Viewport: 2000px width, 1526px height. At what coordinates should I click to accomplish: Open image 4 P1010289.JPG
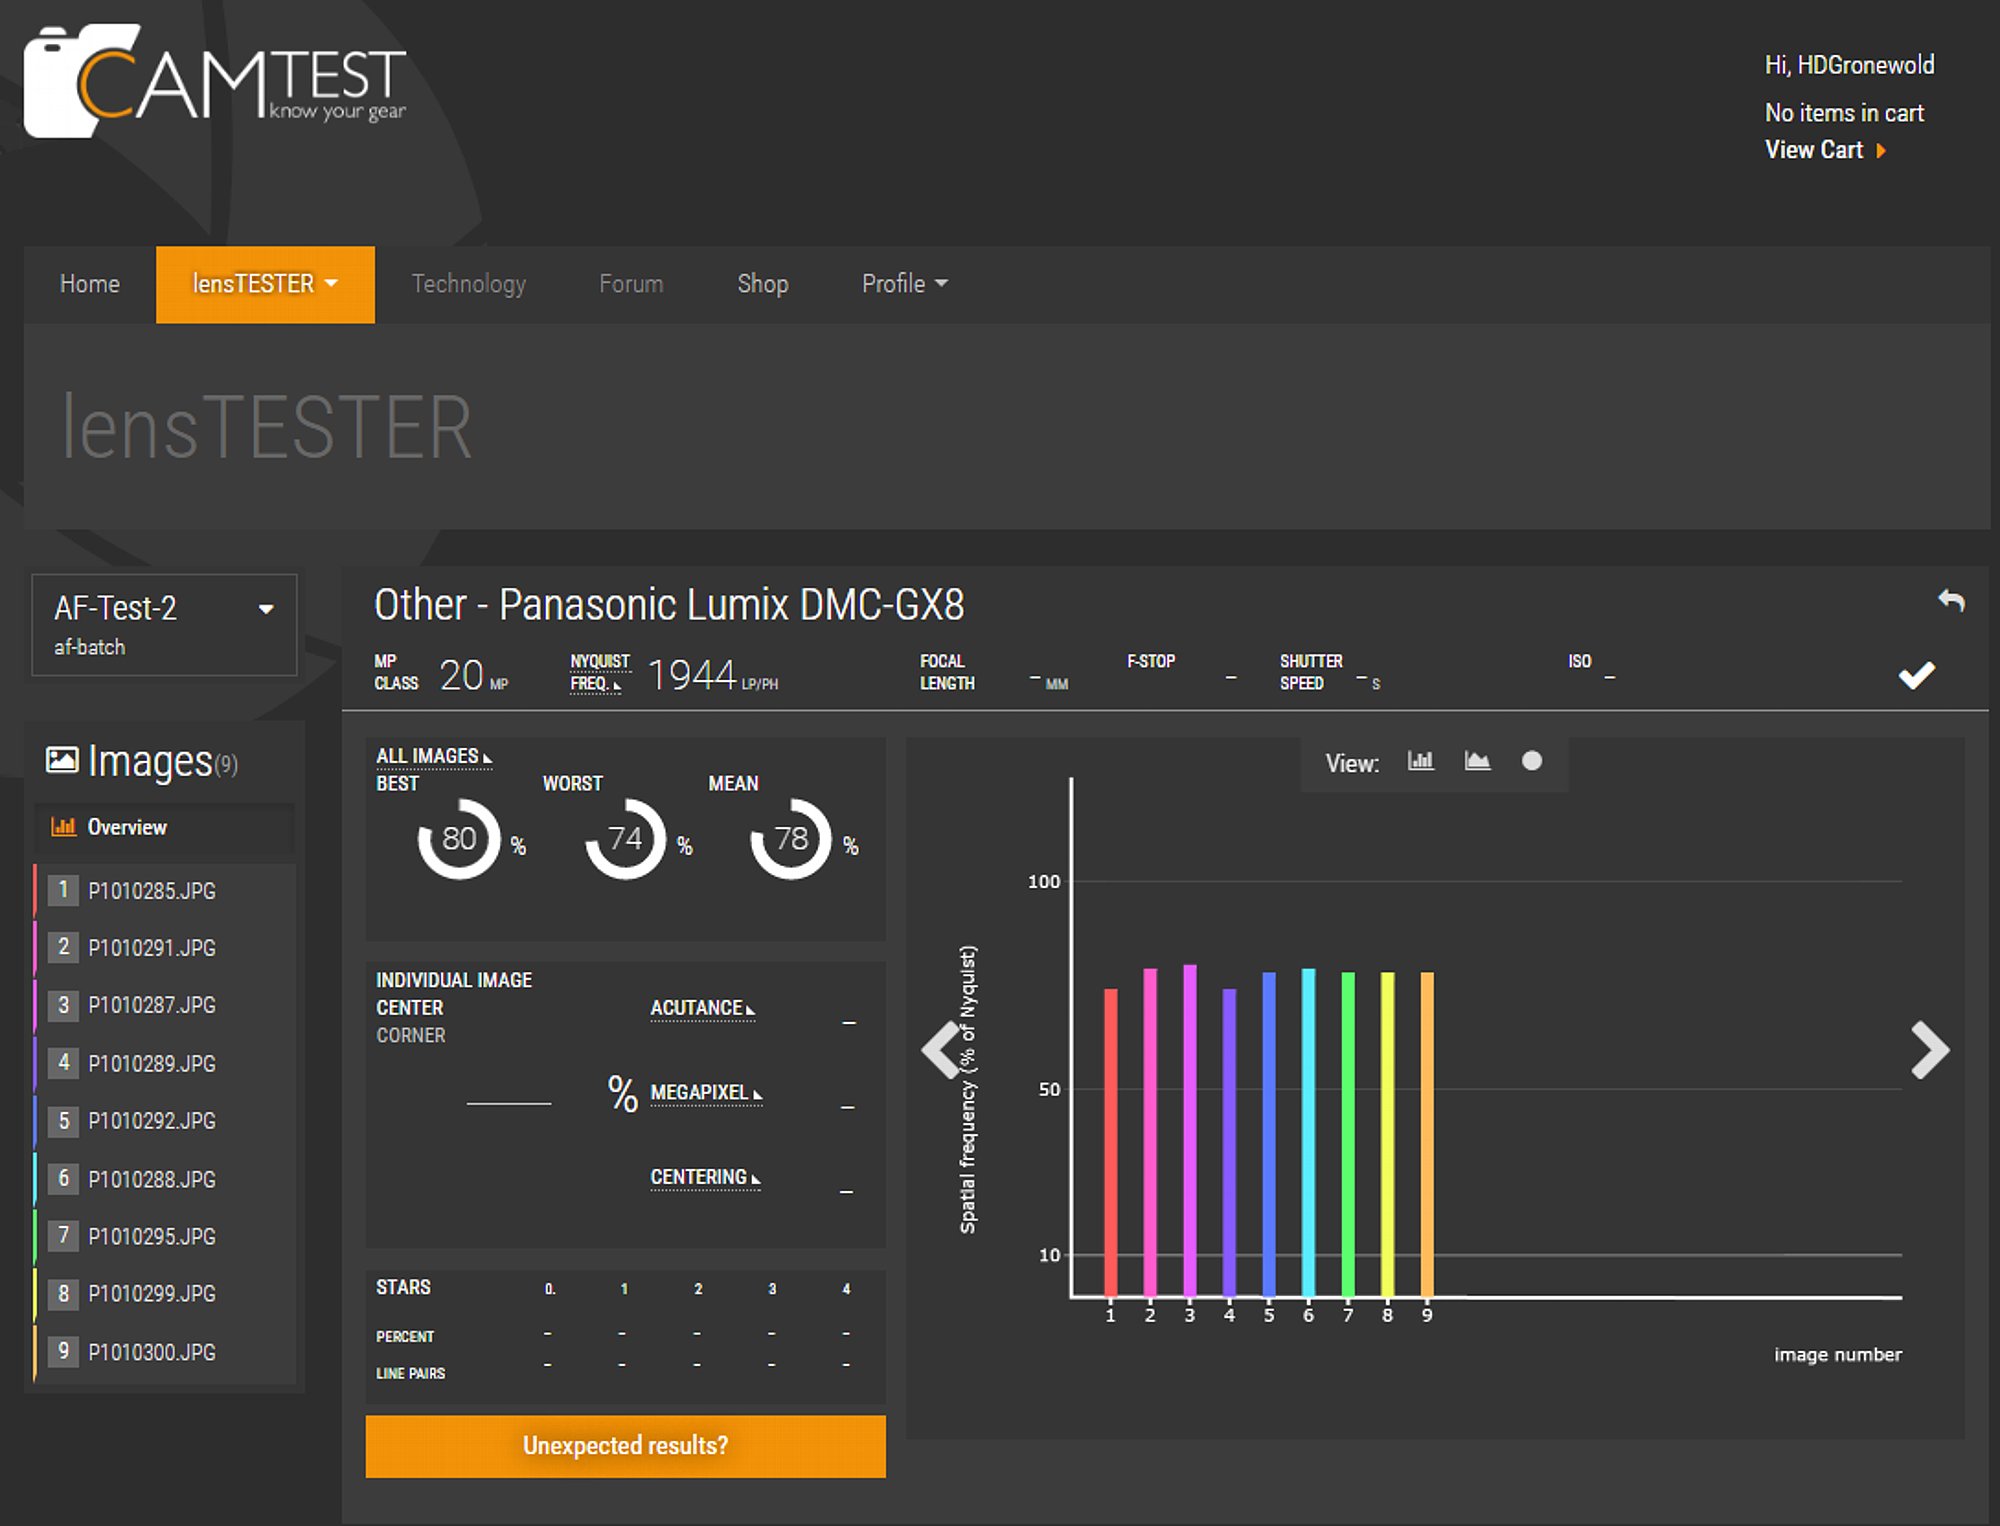coord(164,1064)
